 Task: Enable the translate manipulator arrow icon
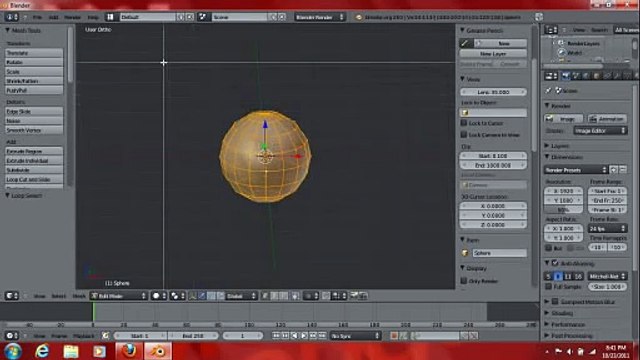click(x=202, y=296)
